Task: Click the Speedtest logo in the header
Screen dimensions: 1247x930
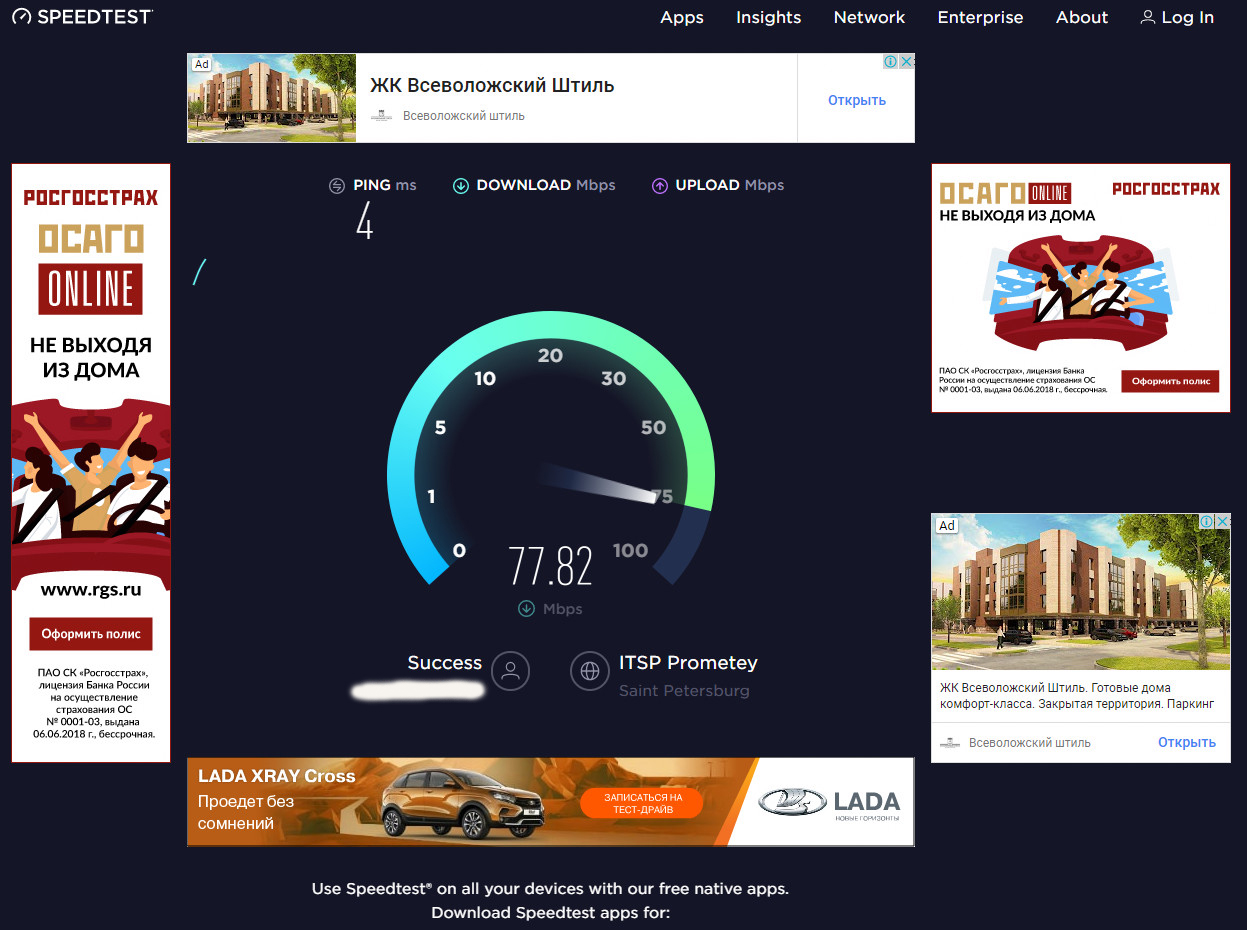Action: pos(82,17)
